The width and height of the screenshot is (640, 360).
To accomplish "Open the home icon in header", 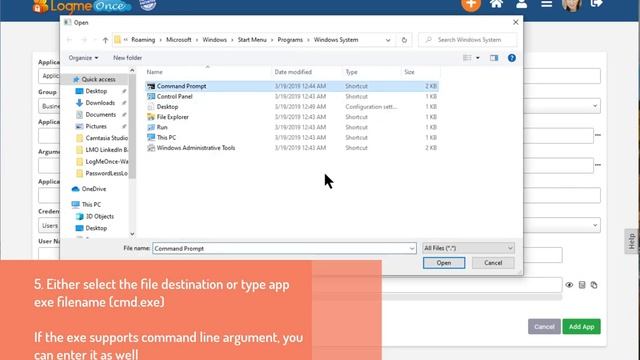I will click(496, 4).
